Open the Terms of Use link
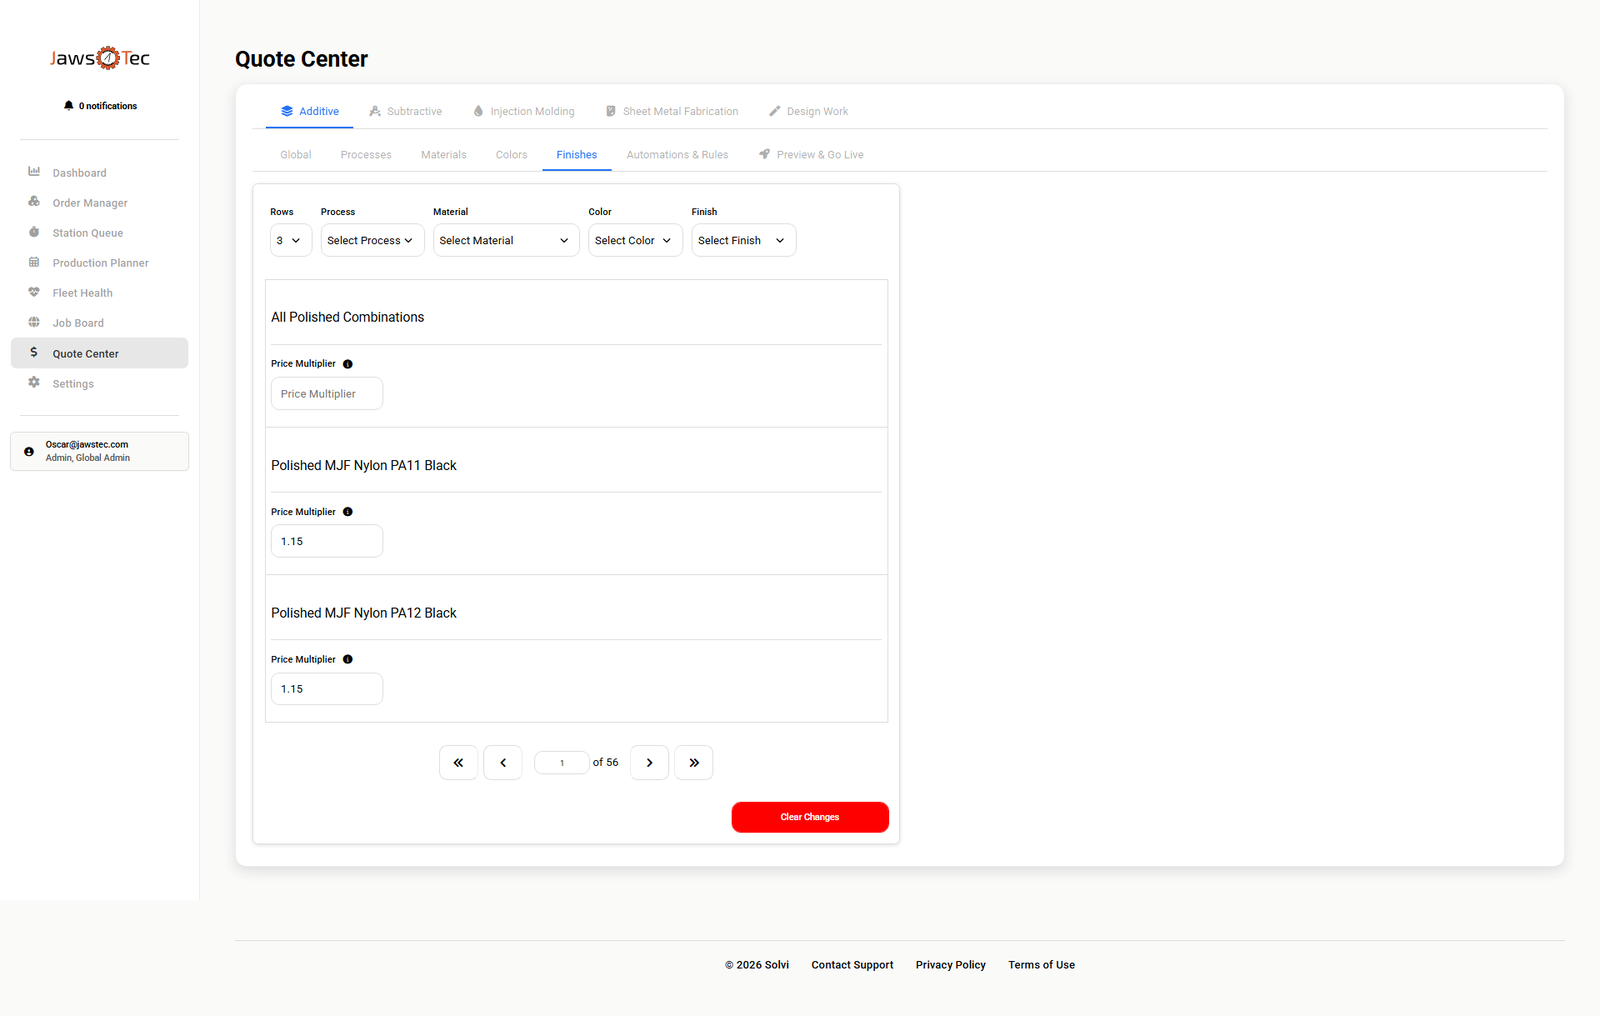 [1041, 965]
